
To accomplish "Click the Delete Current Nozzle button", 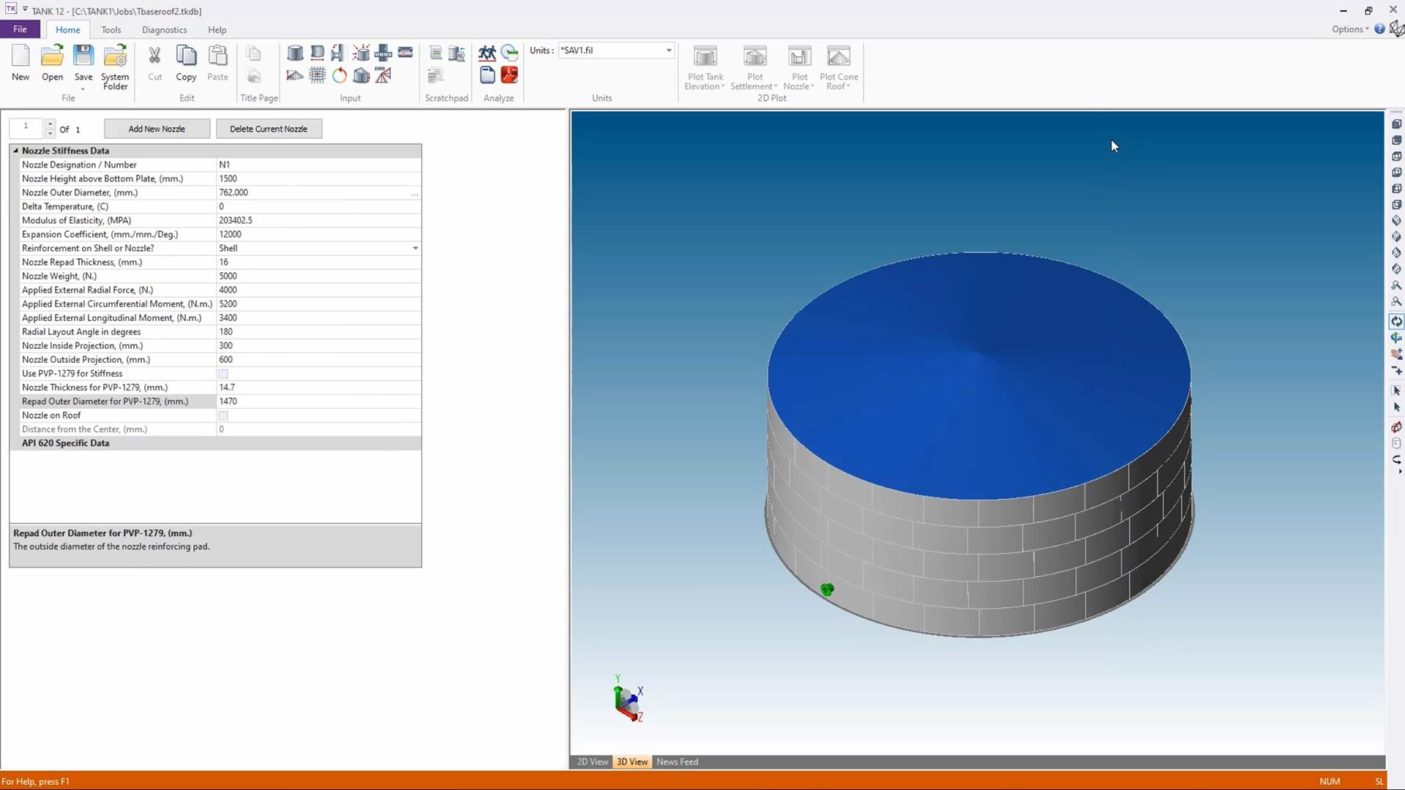I will pyautogui.click(x=268, y=129).
